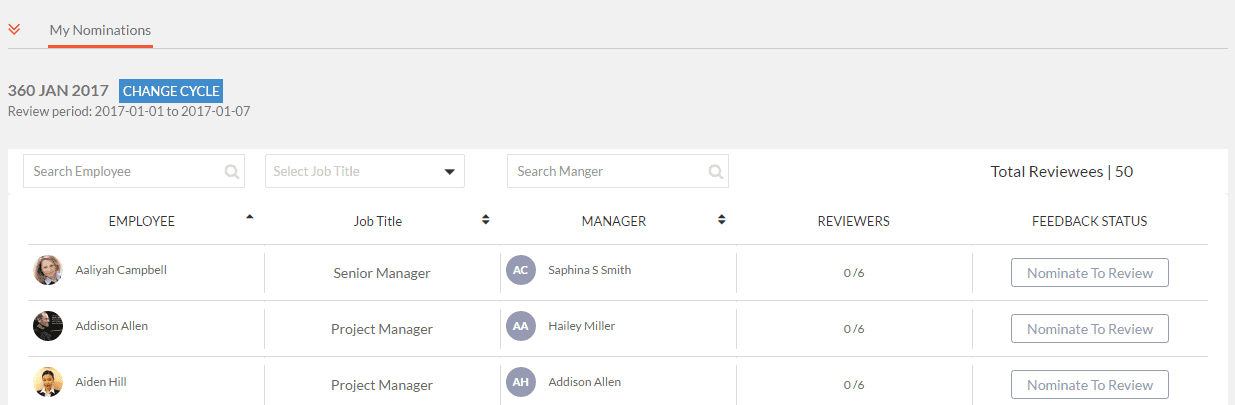Viewport: 1235px width, 405px height.
Task: Open Addison Allen's profile photo
Action: (48, 326)
